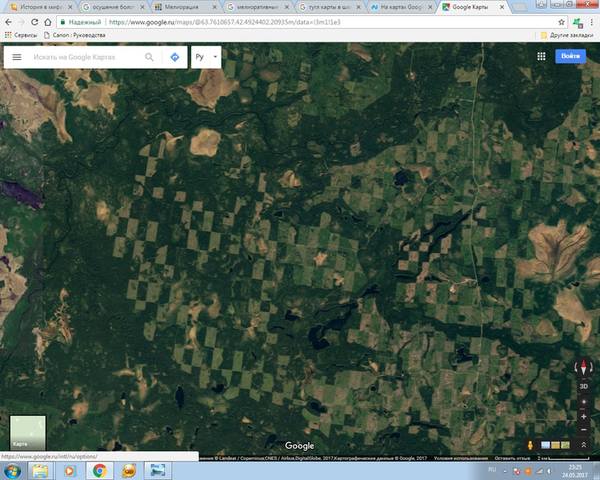The height and width of the screenshot is (480, 600).
Task: Click the yellow Pegman Street View icon
Action: click(529, 445)
